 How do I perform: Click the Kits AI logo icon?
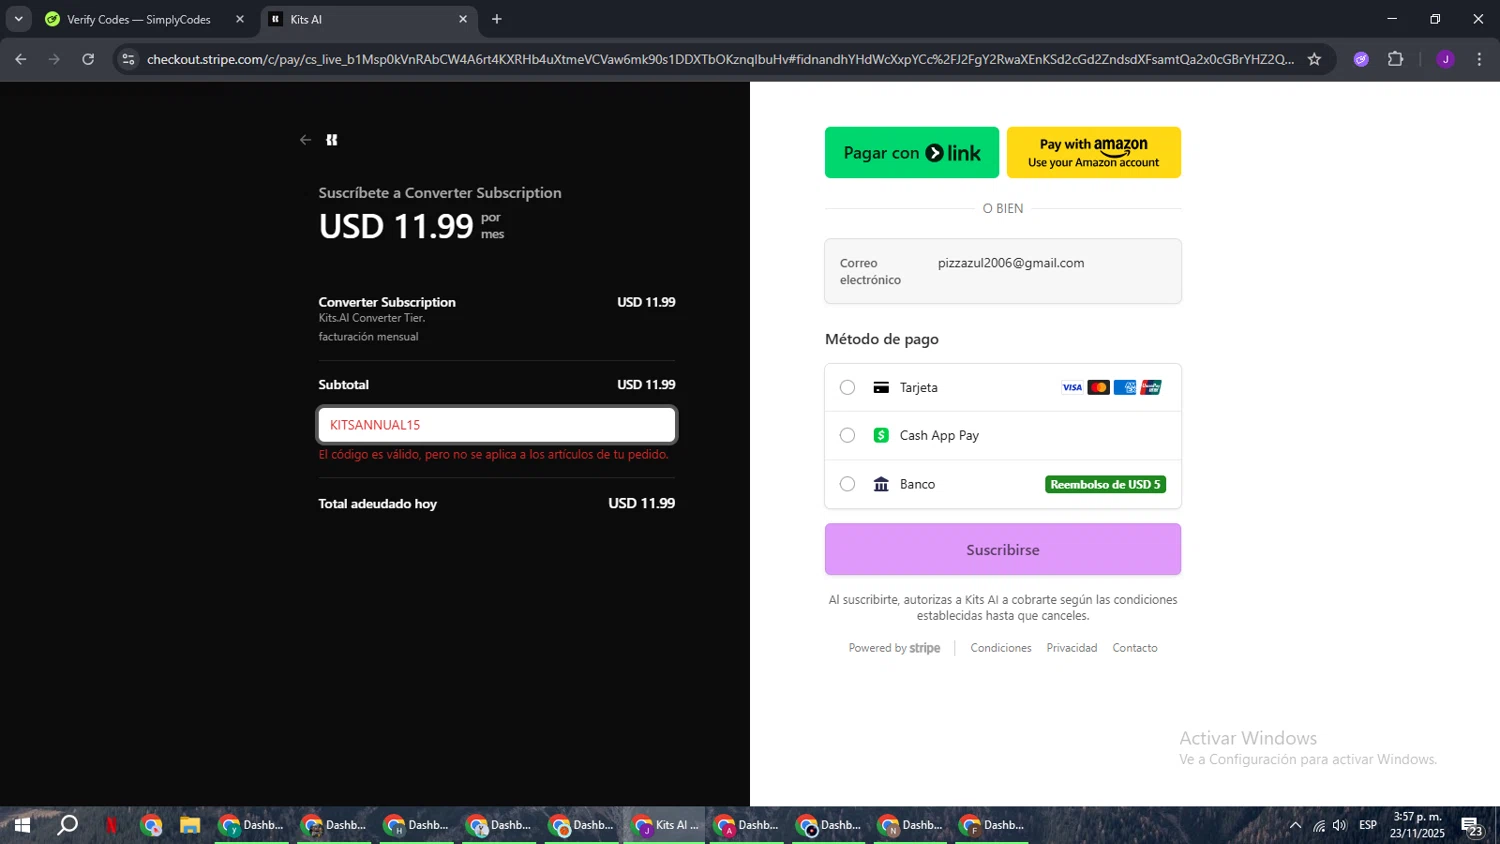[x=332, y=140]
